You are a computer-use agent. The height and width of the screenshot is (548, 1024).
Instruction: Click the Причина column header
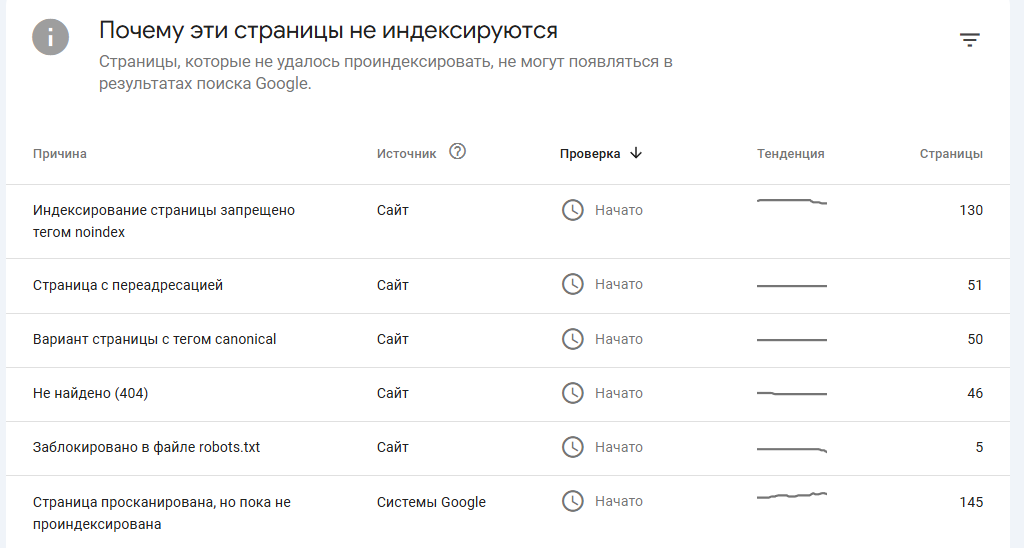pos(60,154)
